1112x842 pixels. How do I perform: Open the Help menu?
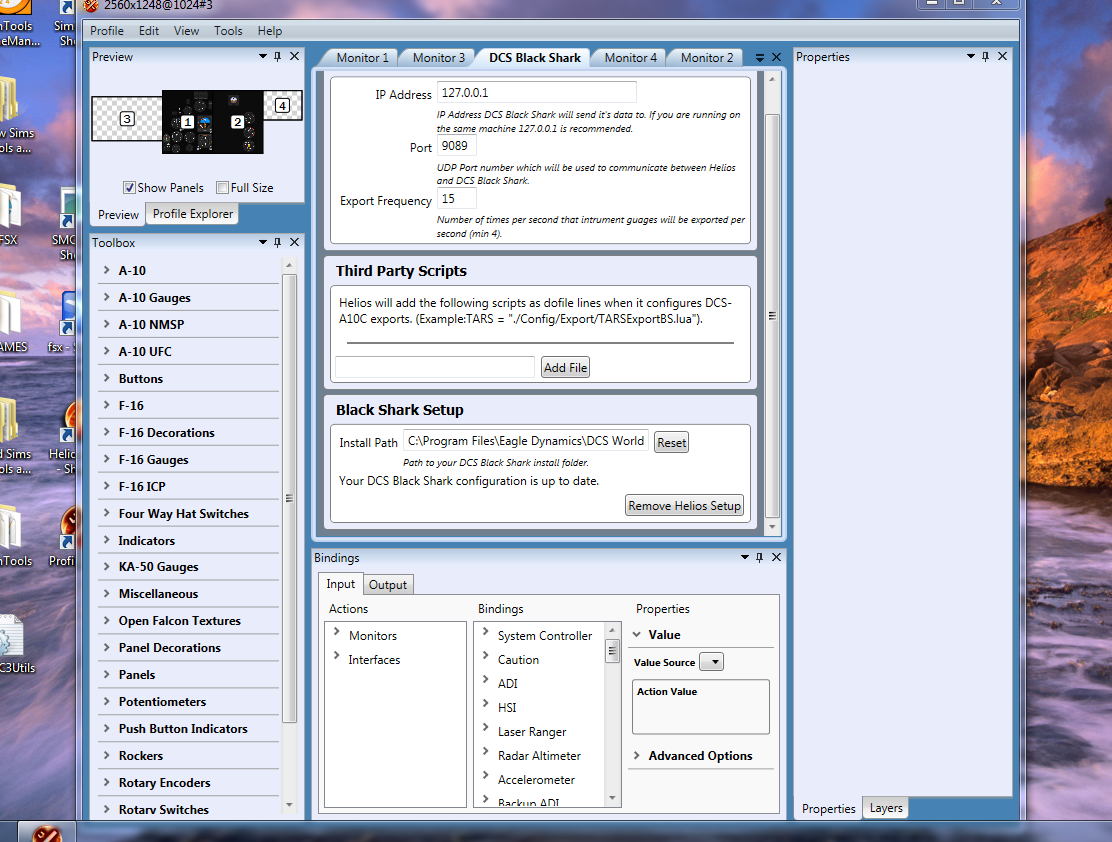click(x=269, y=31)
